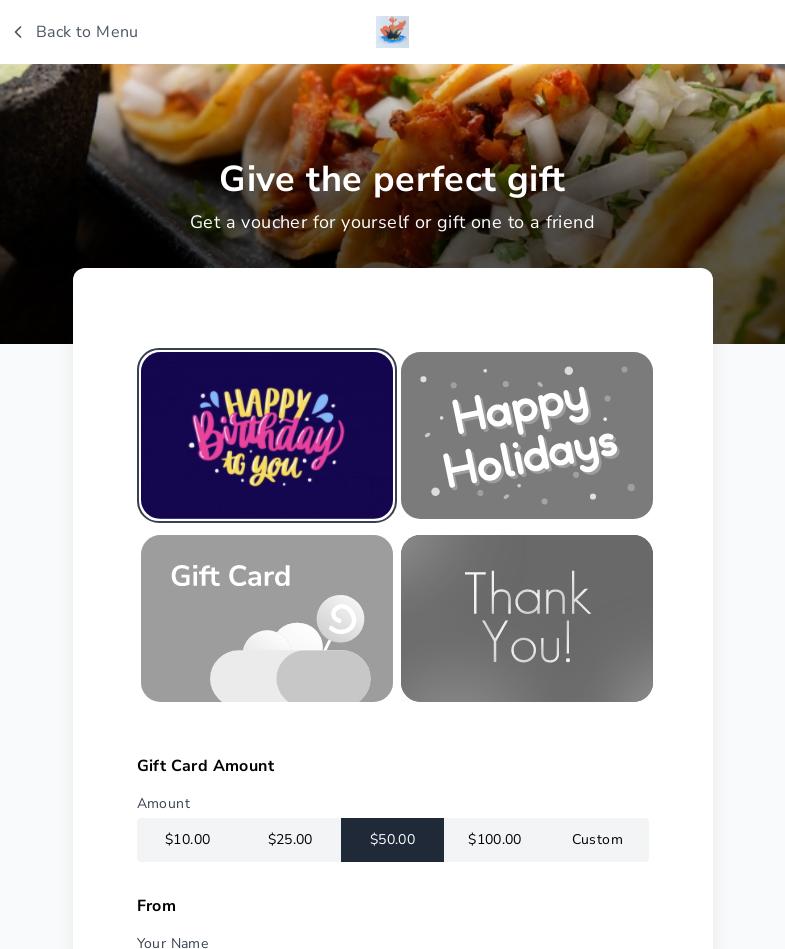Choose the $25.00 amount option
Image resolution: width=785 pixels, height=949 pixels.
pos(290,839)
